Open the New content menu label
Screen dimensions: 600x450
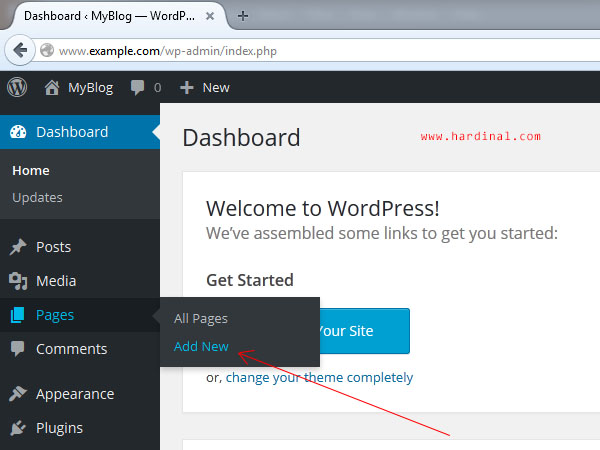[216, 88]
